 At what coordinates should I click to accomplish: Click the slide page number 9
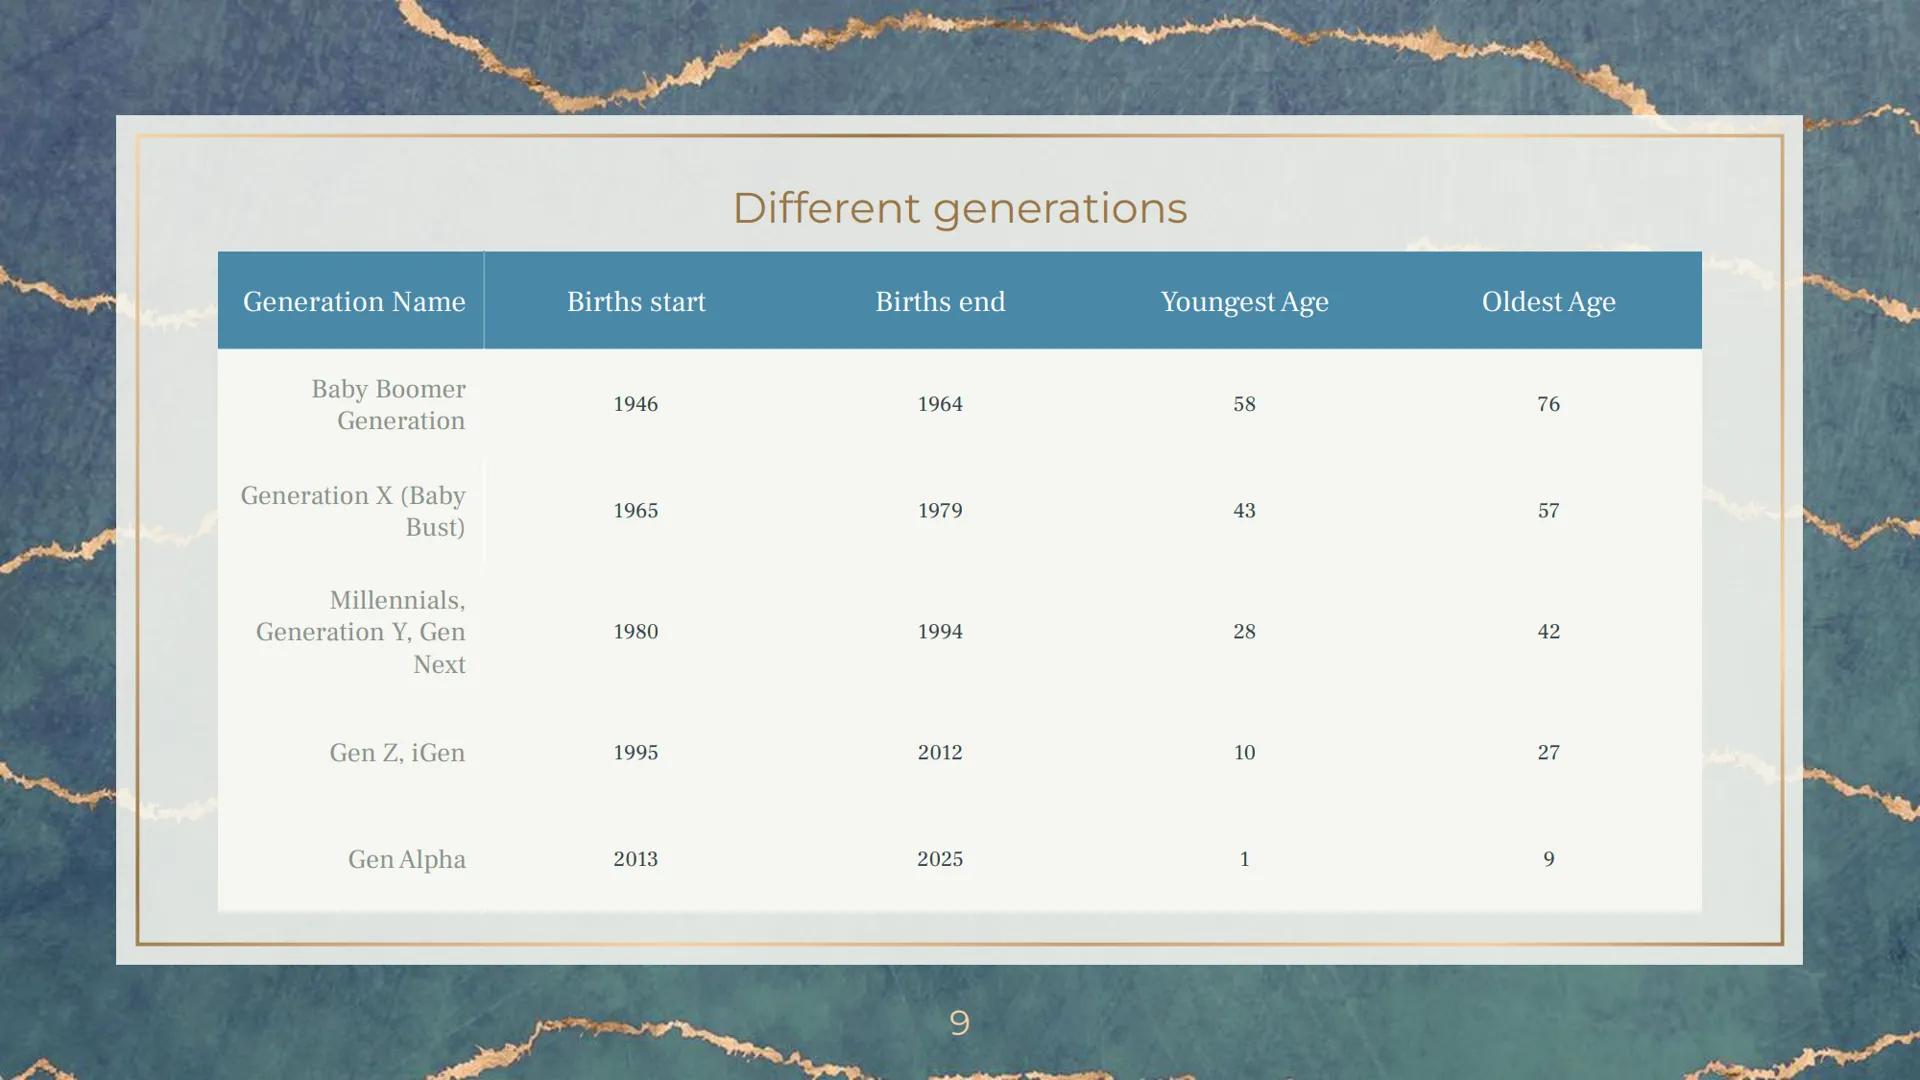959,1022
